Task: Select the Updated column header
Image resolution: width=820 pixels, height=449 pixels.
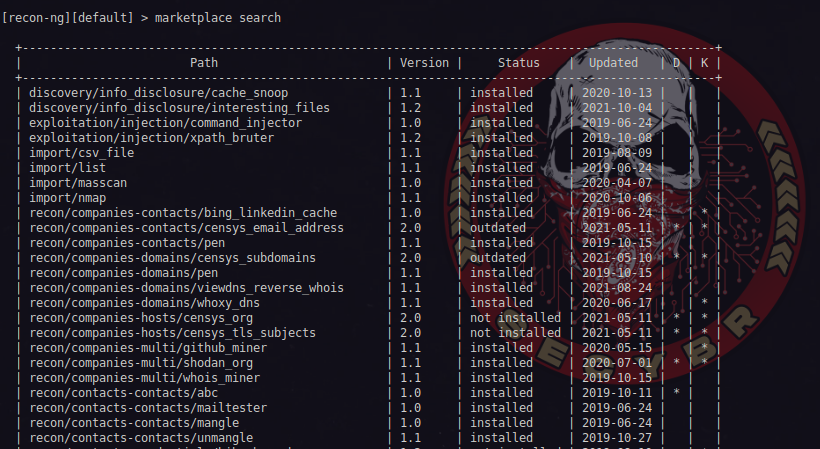Action: (x=613, y=62)
